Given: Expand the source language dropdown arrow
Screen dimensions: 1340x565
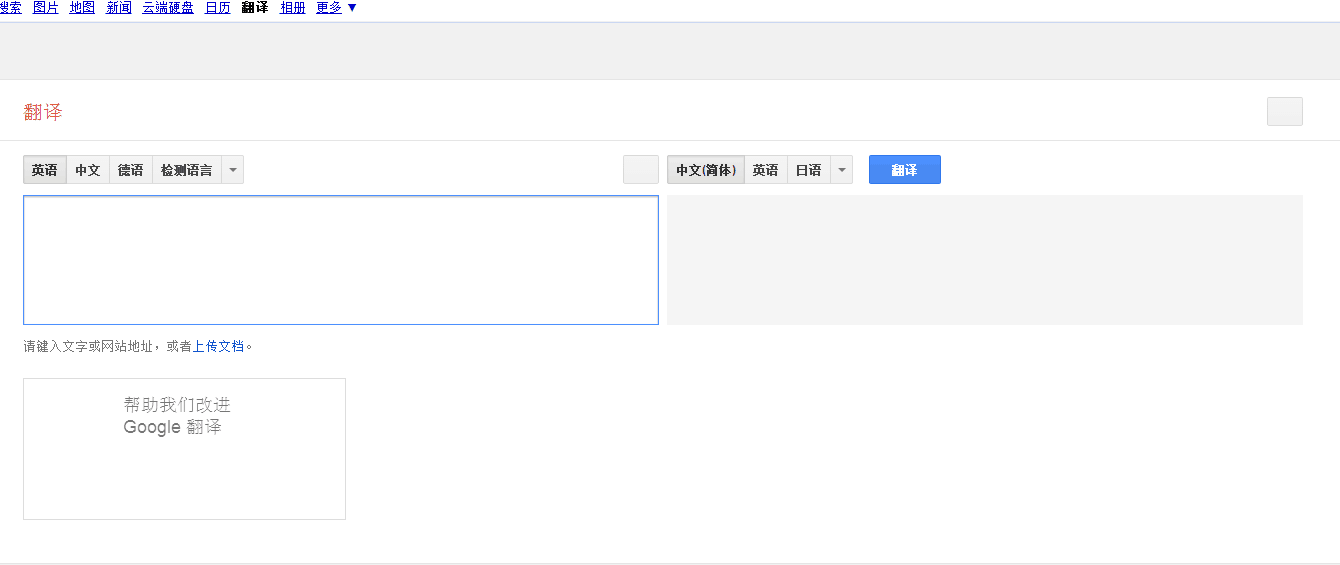Looking at the screenshot, I should coord(232,170).
